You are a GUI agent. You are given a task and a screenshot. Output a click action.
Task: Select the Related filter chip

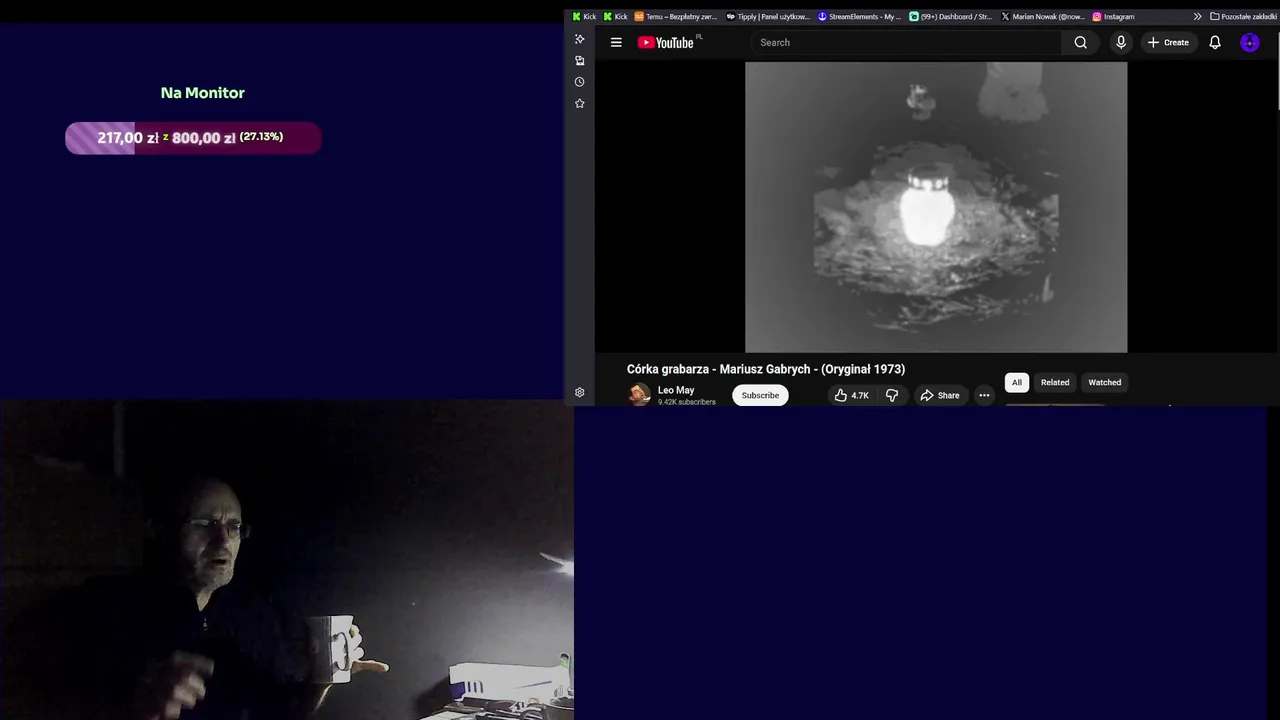[1055, 382]
